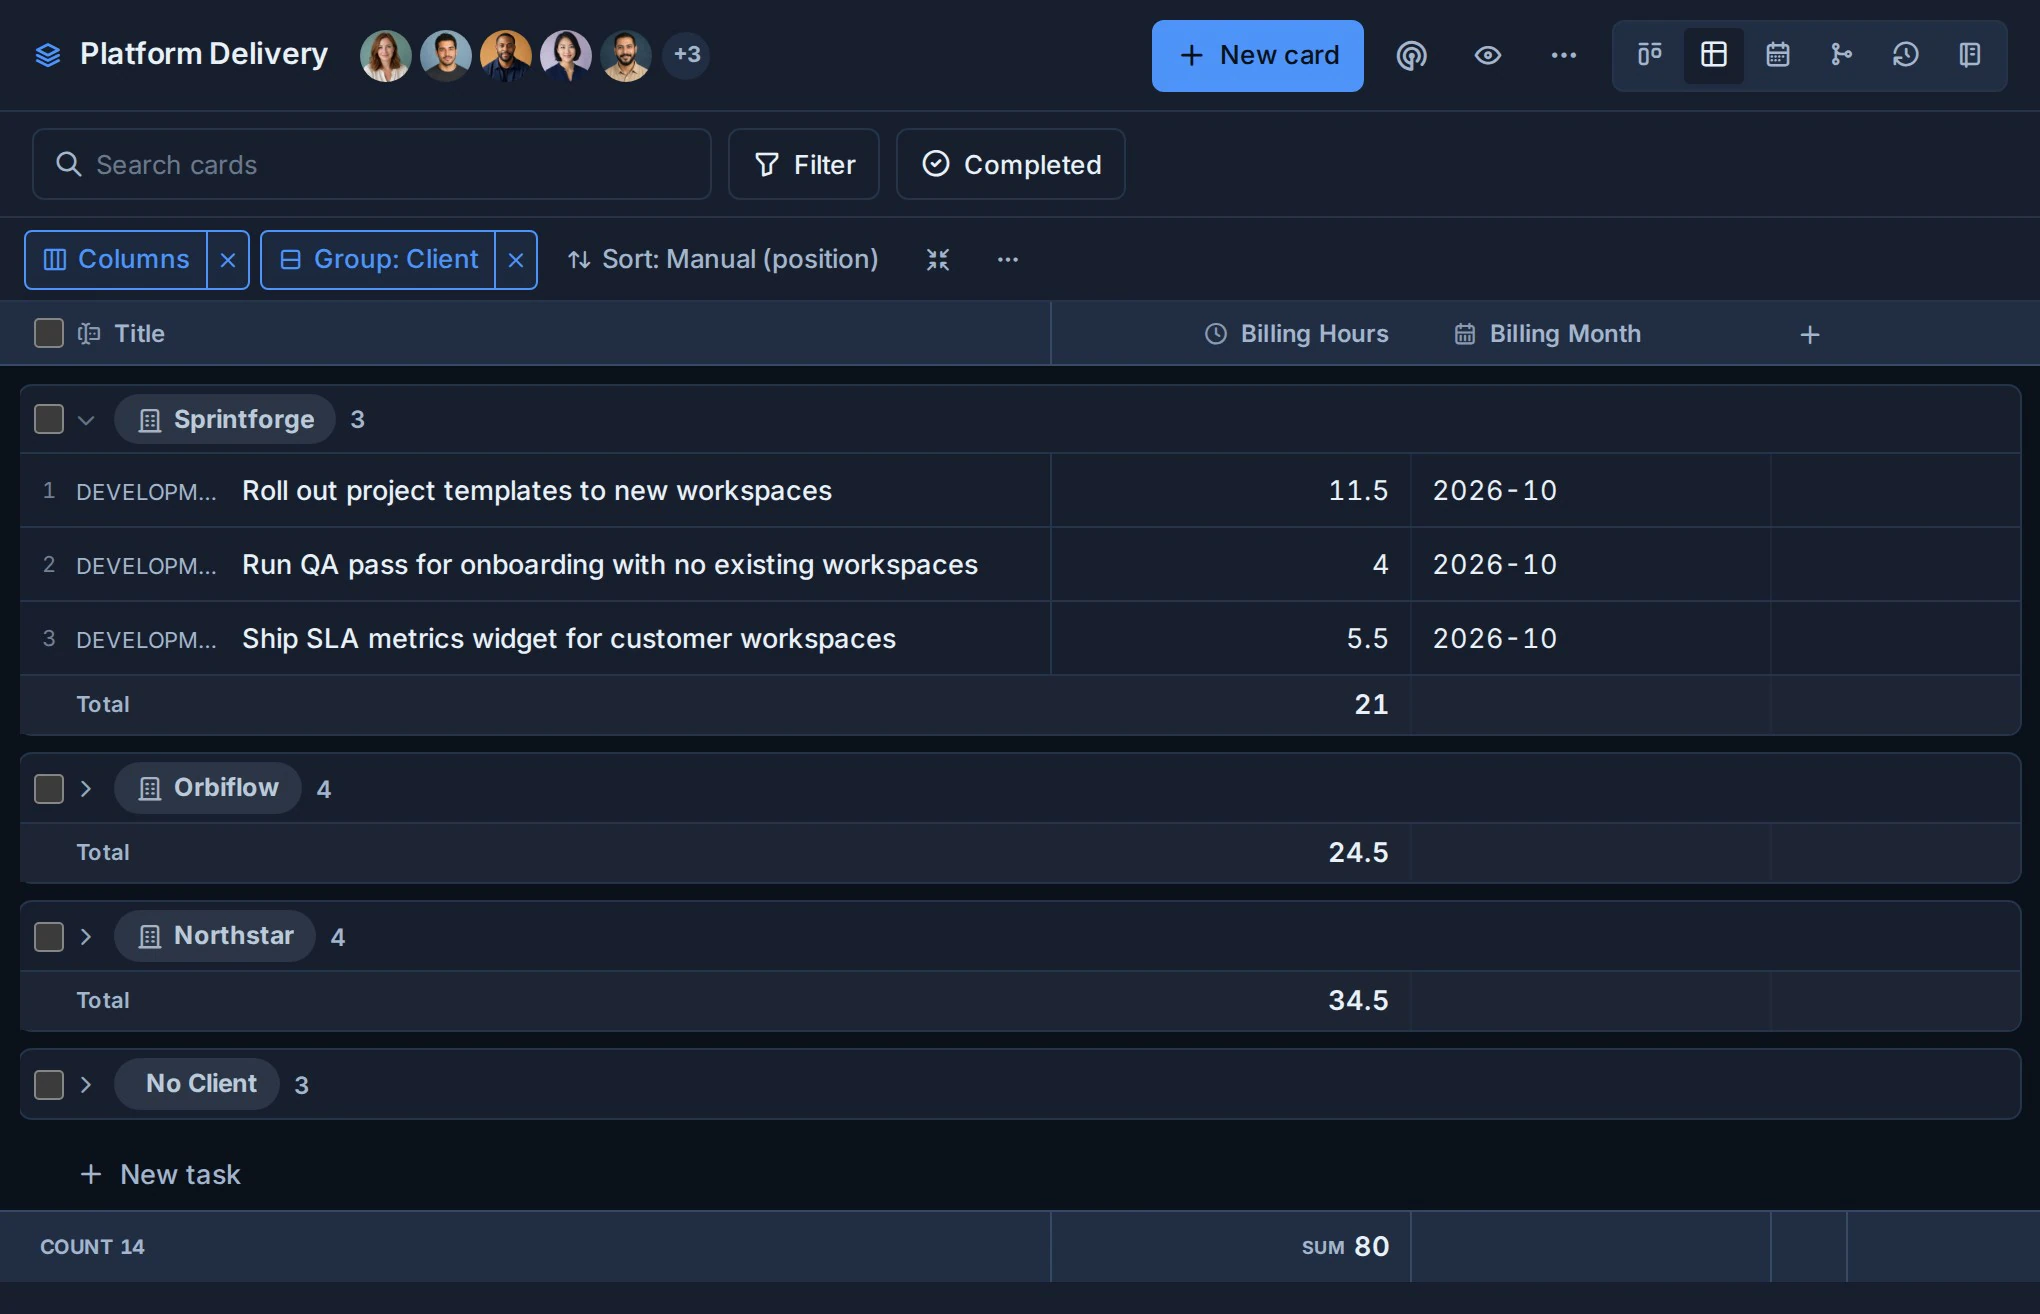
Task: Create a card with New card button
Action: [x=1257, y=56]
